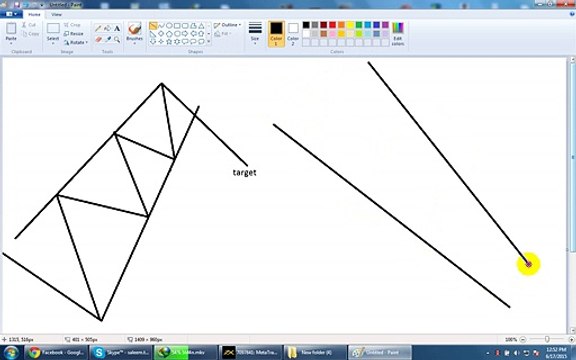The image size is (576, 360).
Task: Choose the Pentagon shape
Action: (x=169, y=34)
